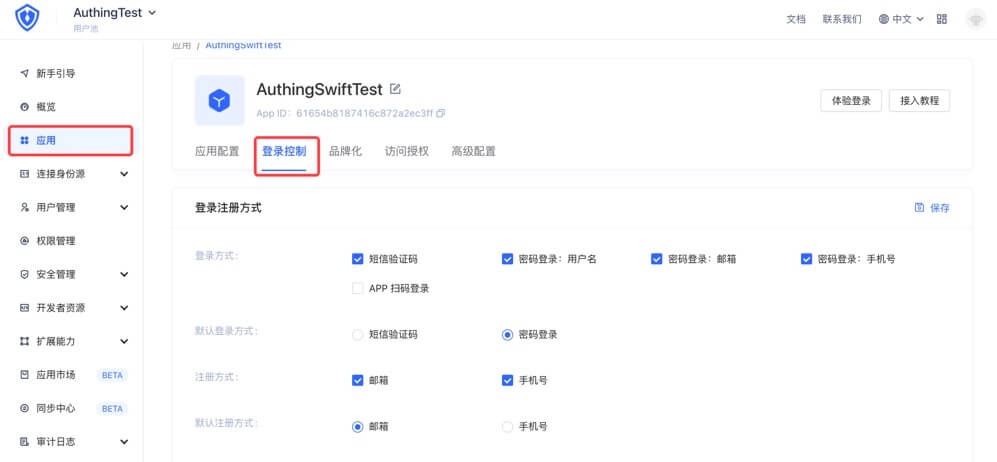This screenshot has width=997, height=462.
Task: Click the edit icon beside AuthingSwiftTest
Action: point(395,89)
